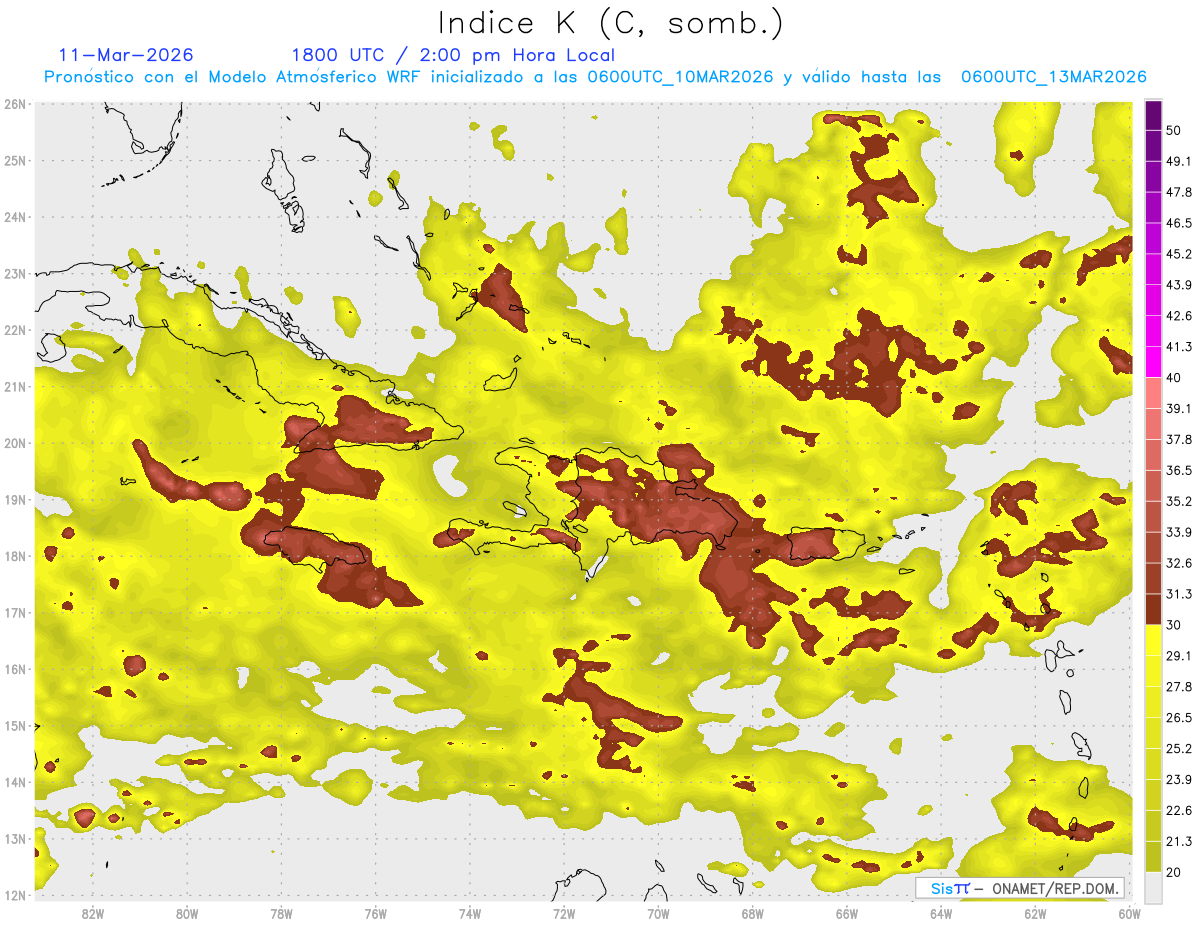Click the colorbar value 50

pyautogui.click(x=1174, y=130)
